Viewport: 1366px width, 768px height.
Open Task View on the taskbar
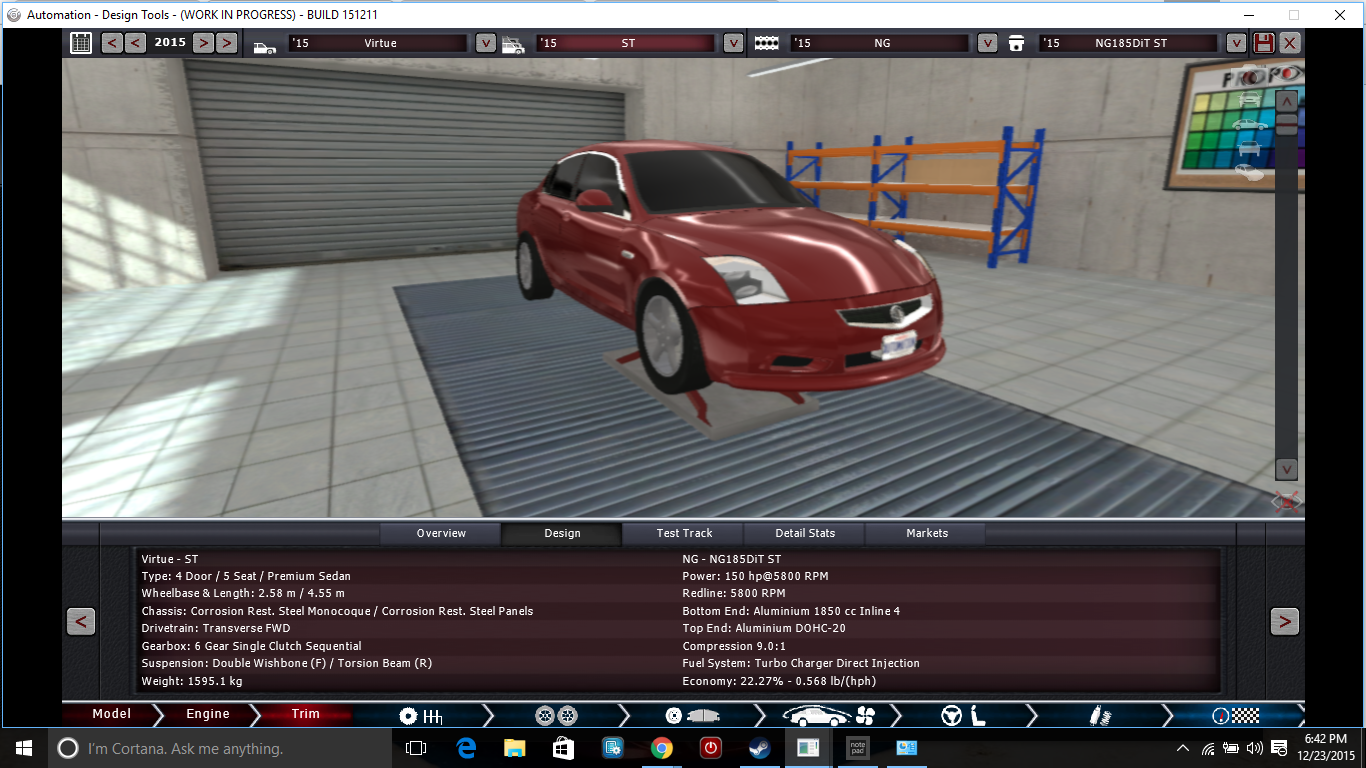pos(416,748)
